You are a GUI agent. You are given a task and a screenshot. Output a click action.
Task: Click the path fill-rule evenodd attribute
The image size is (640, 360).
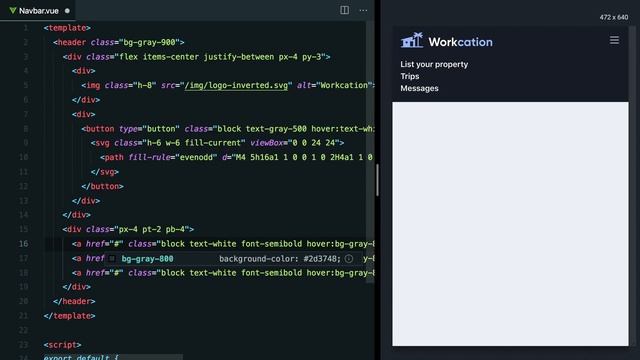(x=173, y=157)
